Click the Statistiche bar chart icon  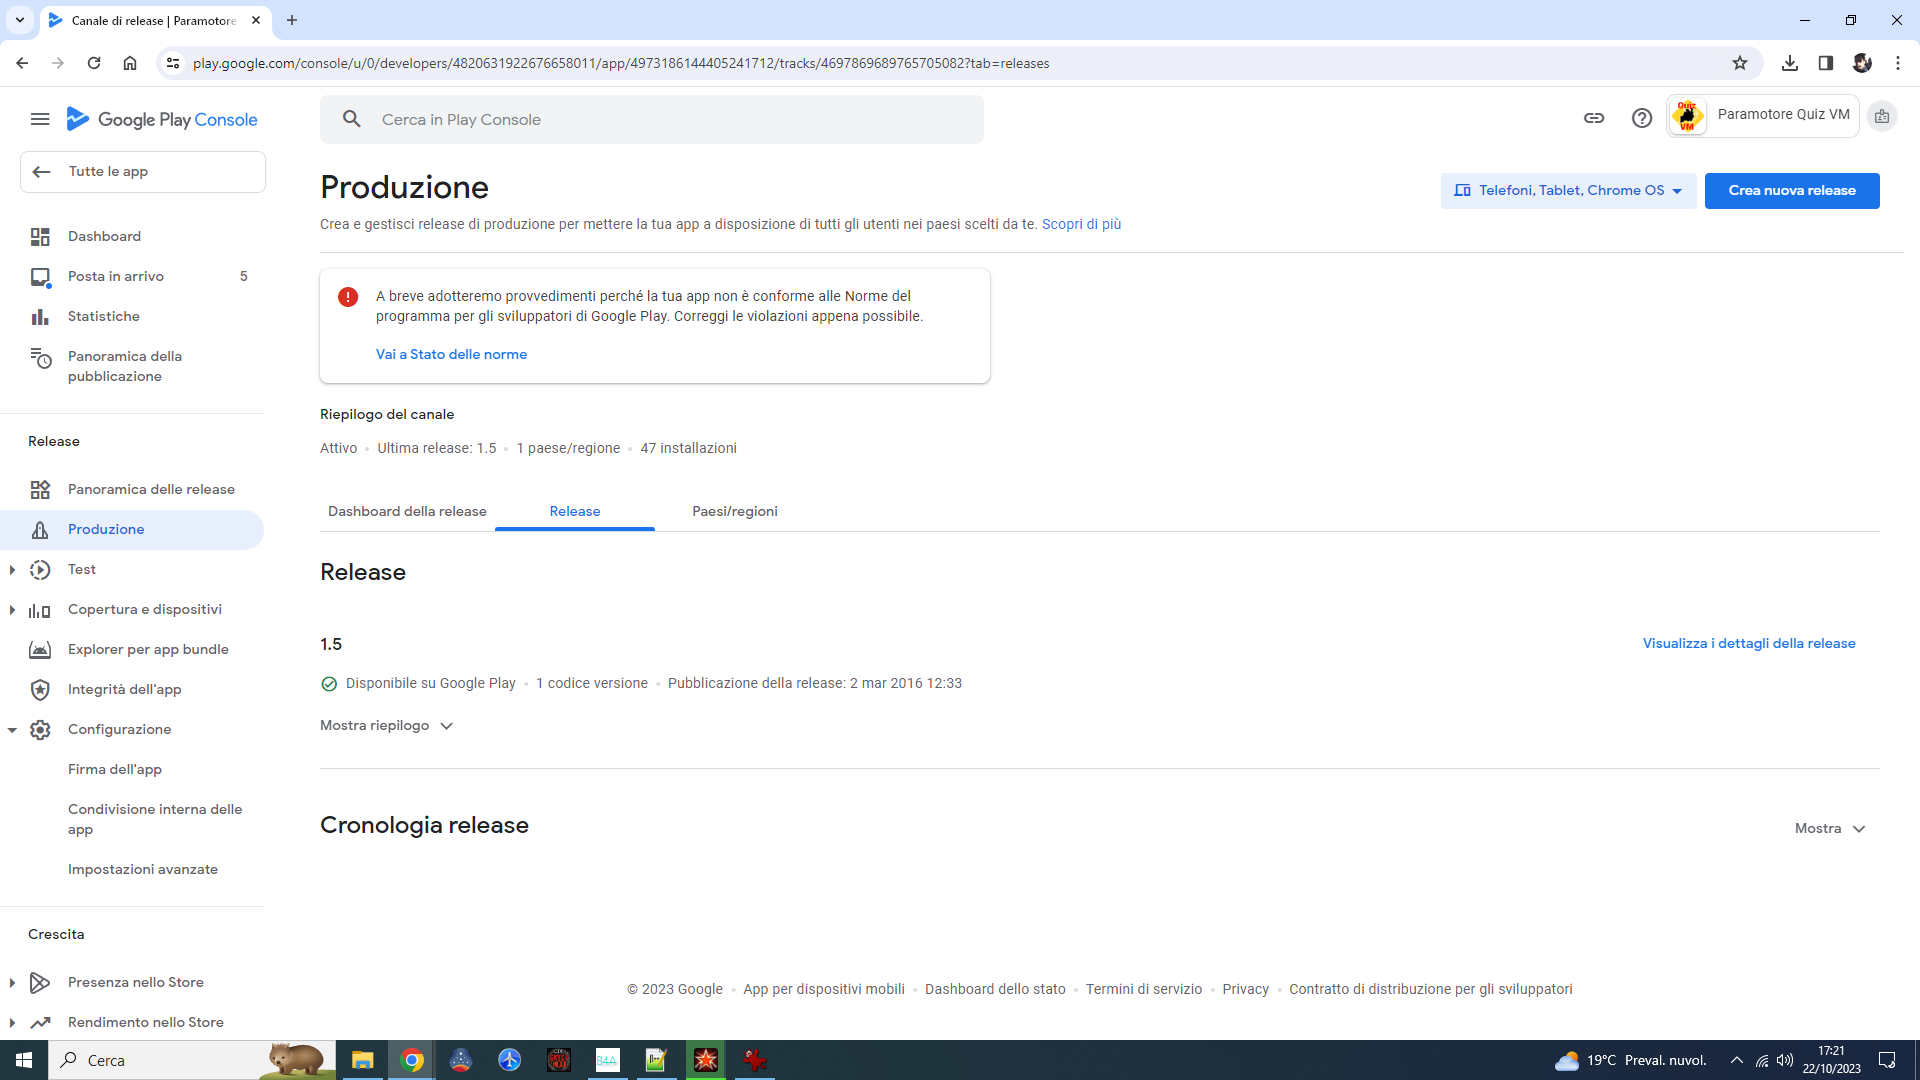coord(40,317)
